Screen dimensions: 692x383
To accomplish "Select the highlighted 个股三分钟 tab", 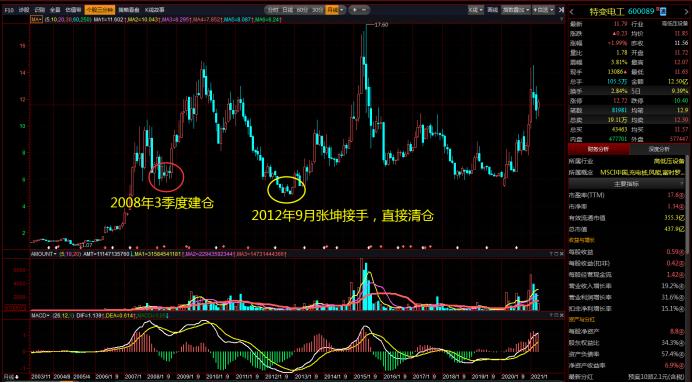I will tap(100, 9).
